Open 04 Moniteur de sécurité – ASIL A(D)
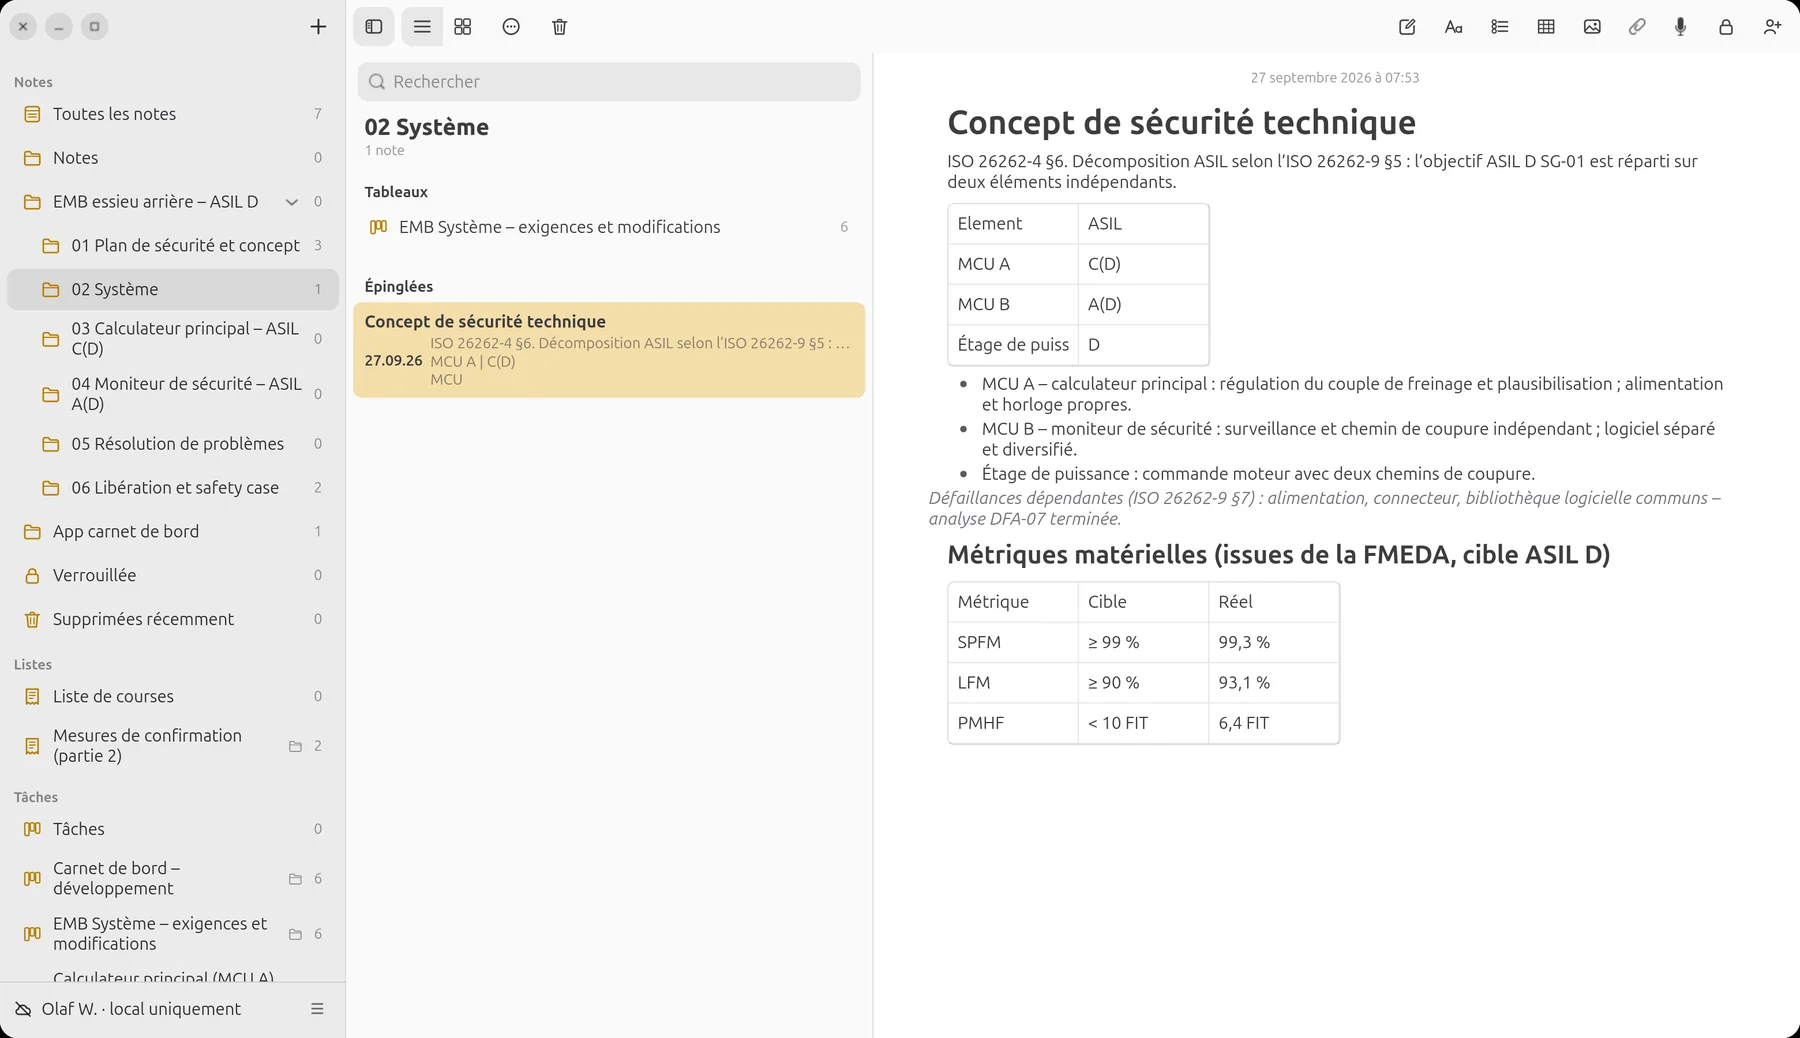The height and width of the screenshot is (1038, 1800). (173, 394)
